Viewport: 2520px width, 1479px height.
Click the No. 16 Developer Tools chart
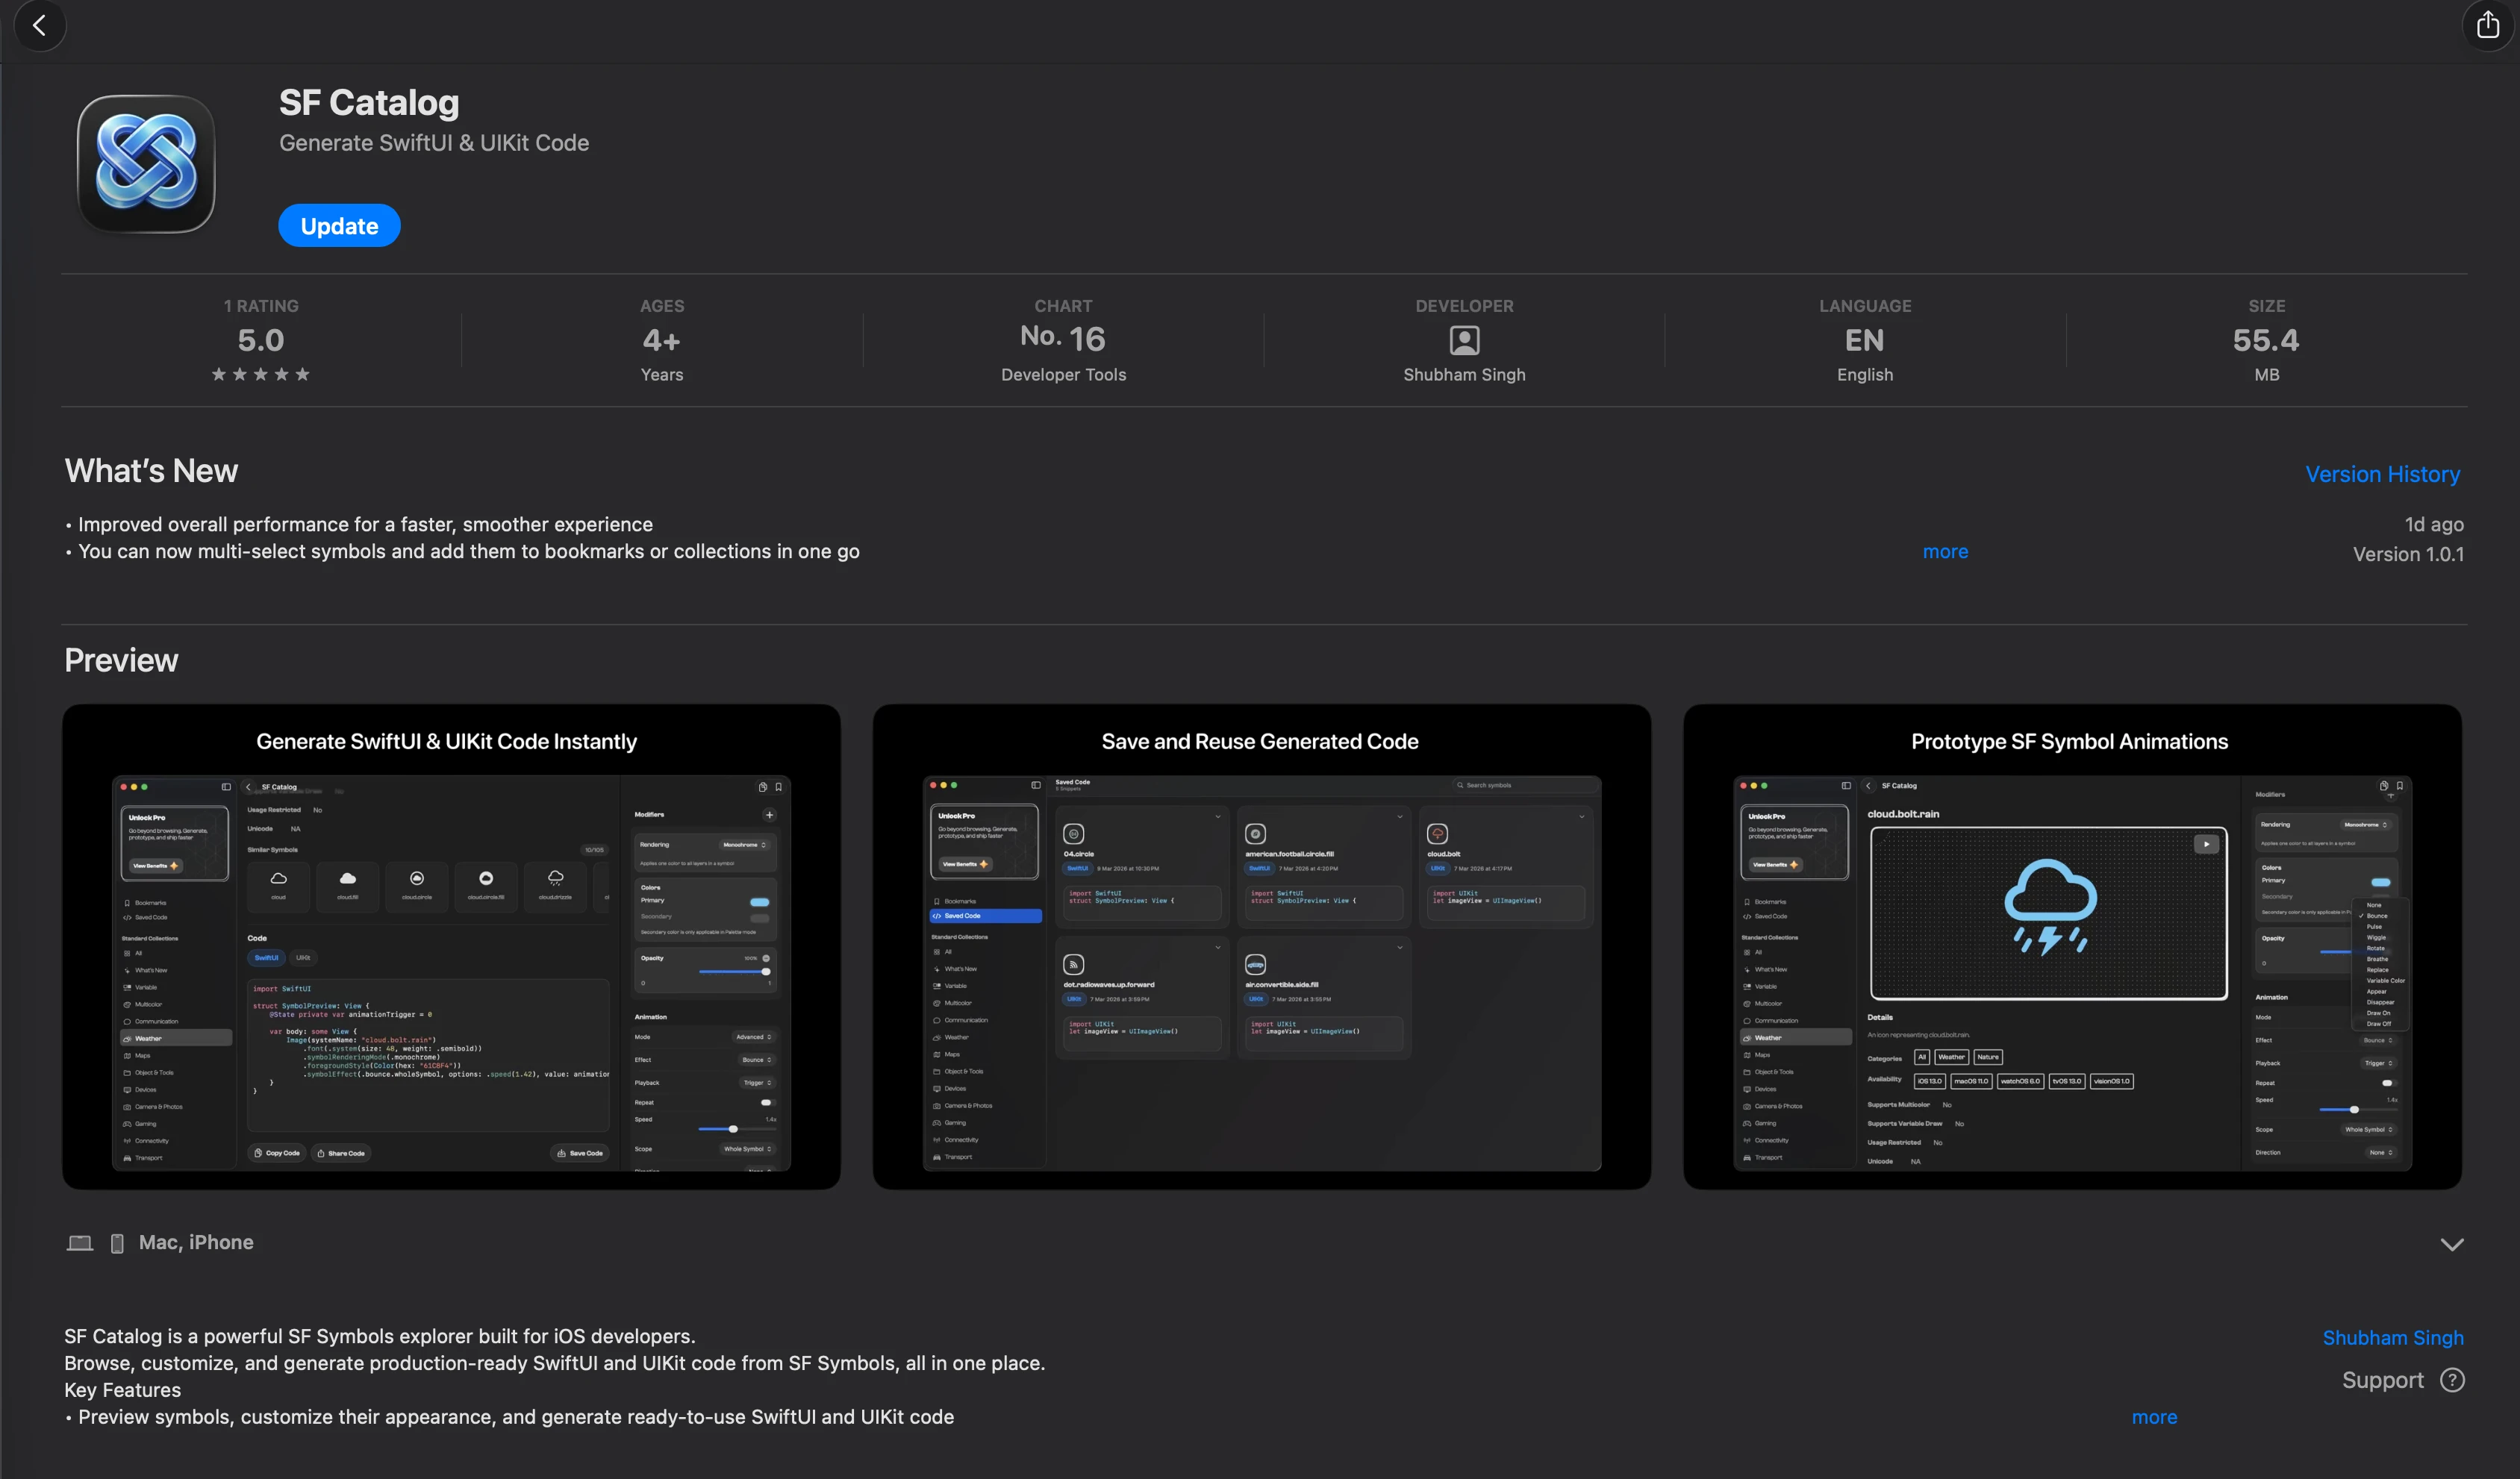[1063, 340]
